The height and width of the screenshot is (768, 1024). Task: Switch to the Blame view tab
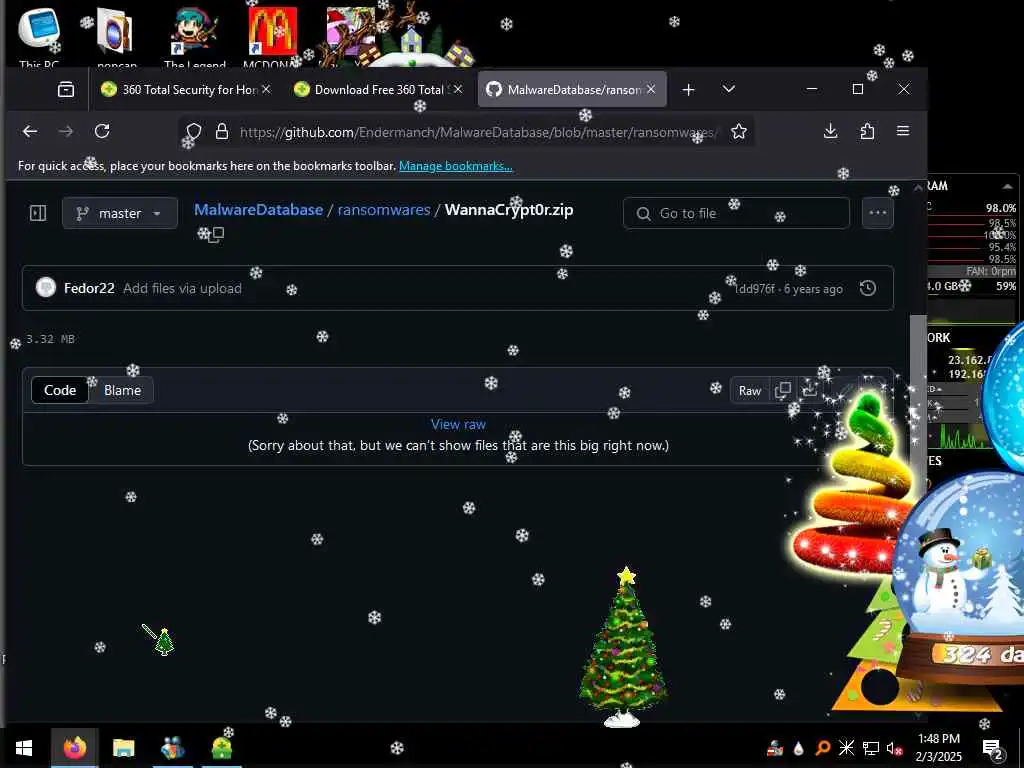[122, 390]
